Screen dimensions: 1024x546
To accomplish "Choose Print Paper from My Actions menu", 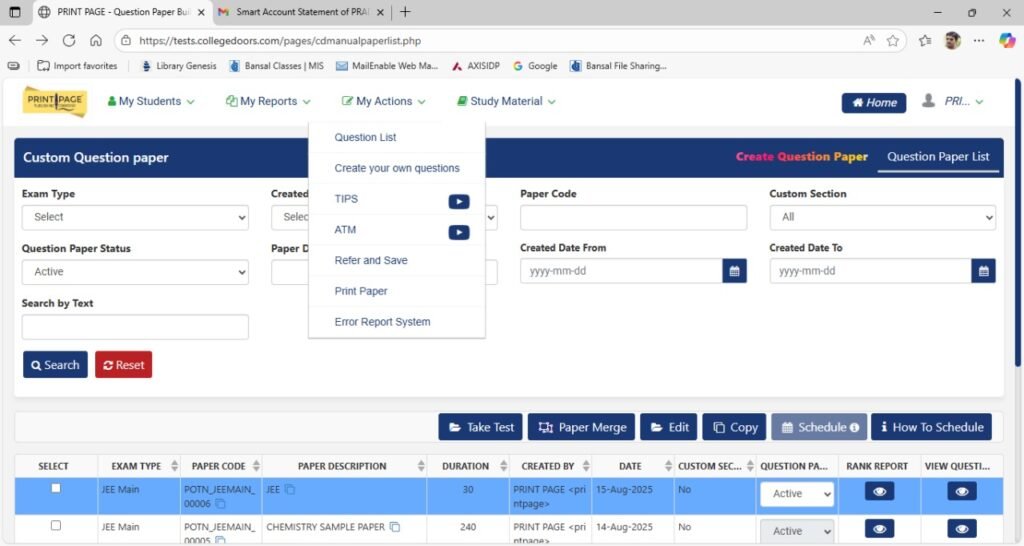I will (x=361, y=291).
